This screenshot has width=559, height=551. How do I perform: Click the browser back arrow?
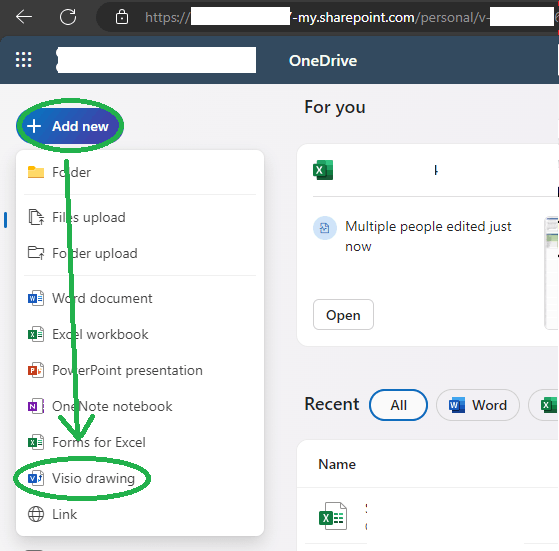[24, 17]
